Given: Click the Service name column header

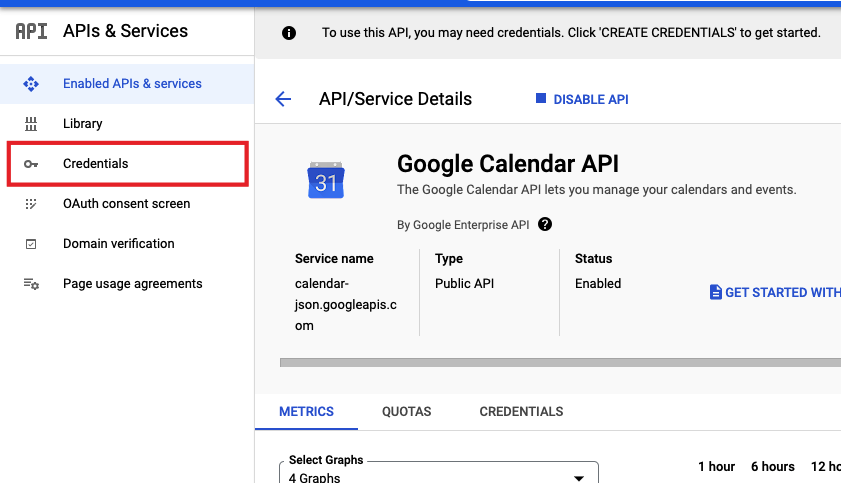Looking at the screenshot, I should [334, 259].
